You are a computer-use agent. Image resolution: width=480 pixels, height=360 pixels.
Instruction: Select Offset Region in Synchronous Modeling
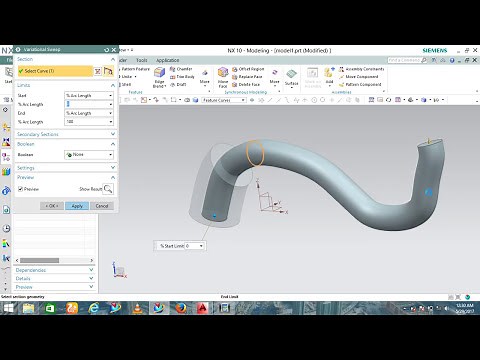coord(248,69)
